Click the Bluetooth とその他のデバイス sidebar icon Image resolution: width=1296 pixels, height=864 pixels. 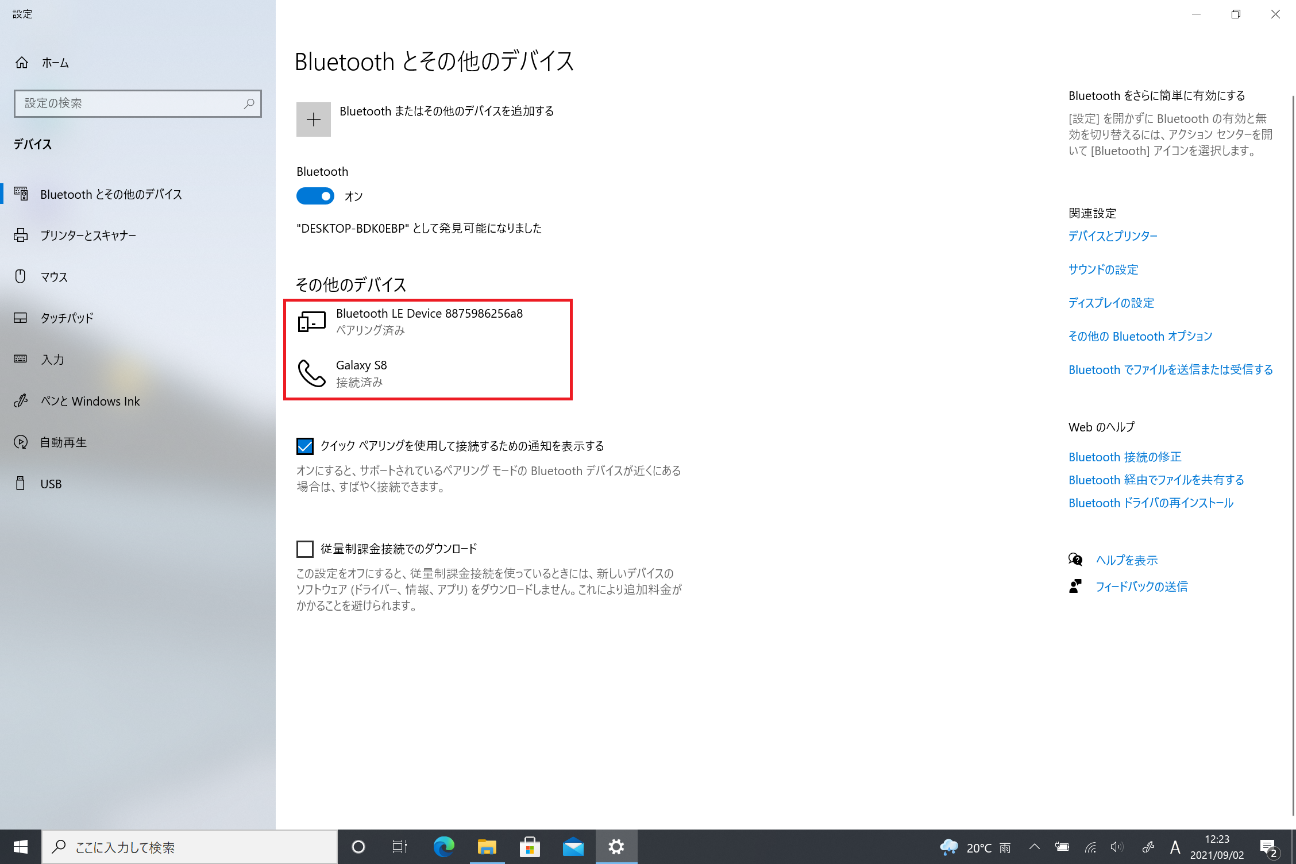pos(21,194)
